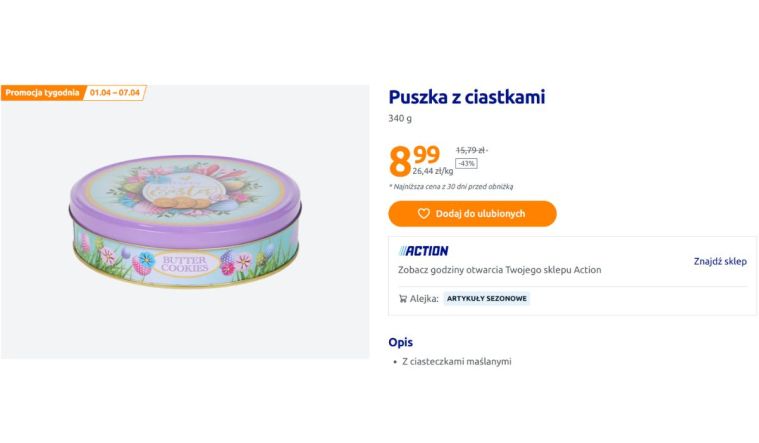The height and width of the screenshot is (443, 759).
Task: Click the Z ciasteczkami maślanymi description line
Action: [456, 362]
